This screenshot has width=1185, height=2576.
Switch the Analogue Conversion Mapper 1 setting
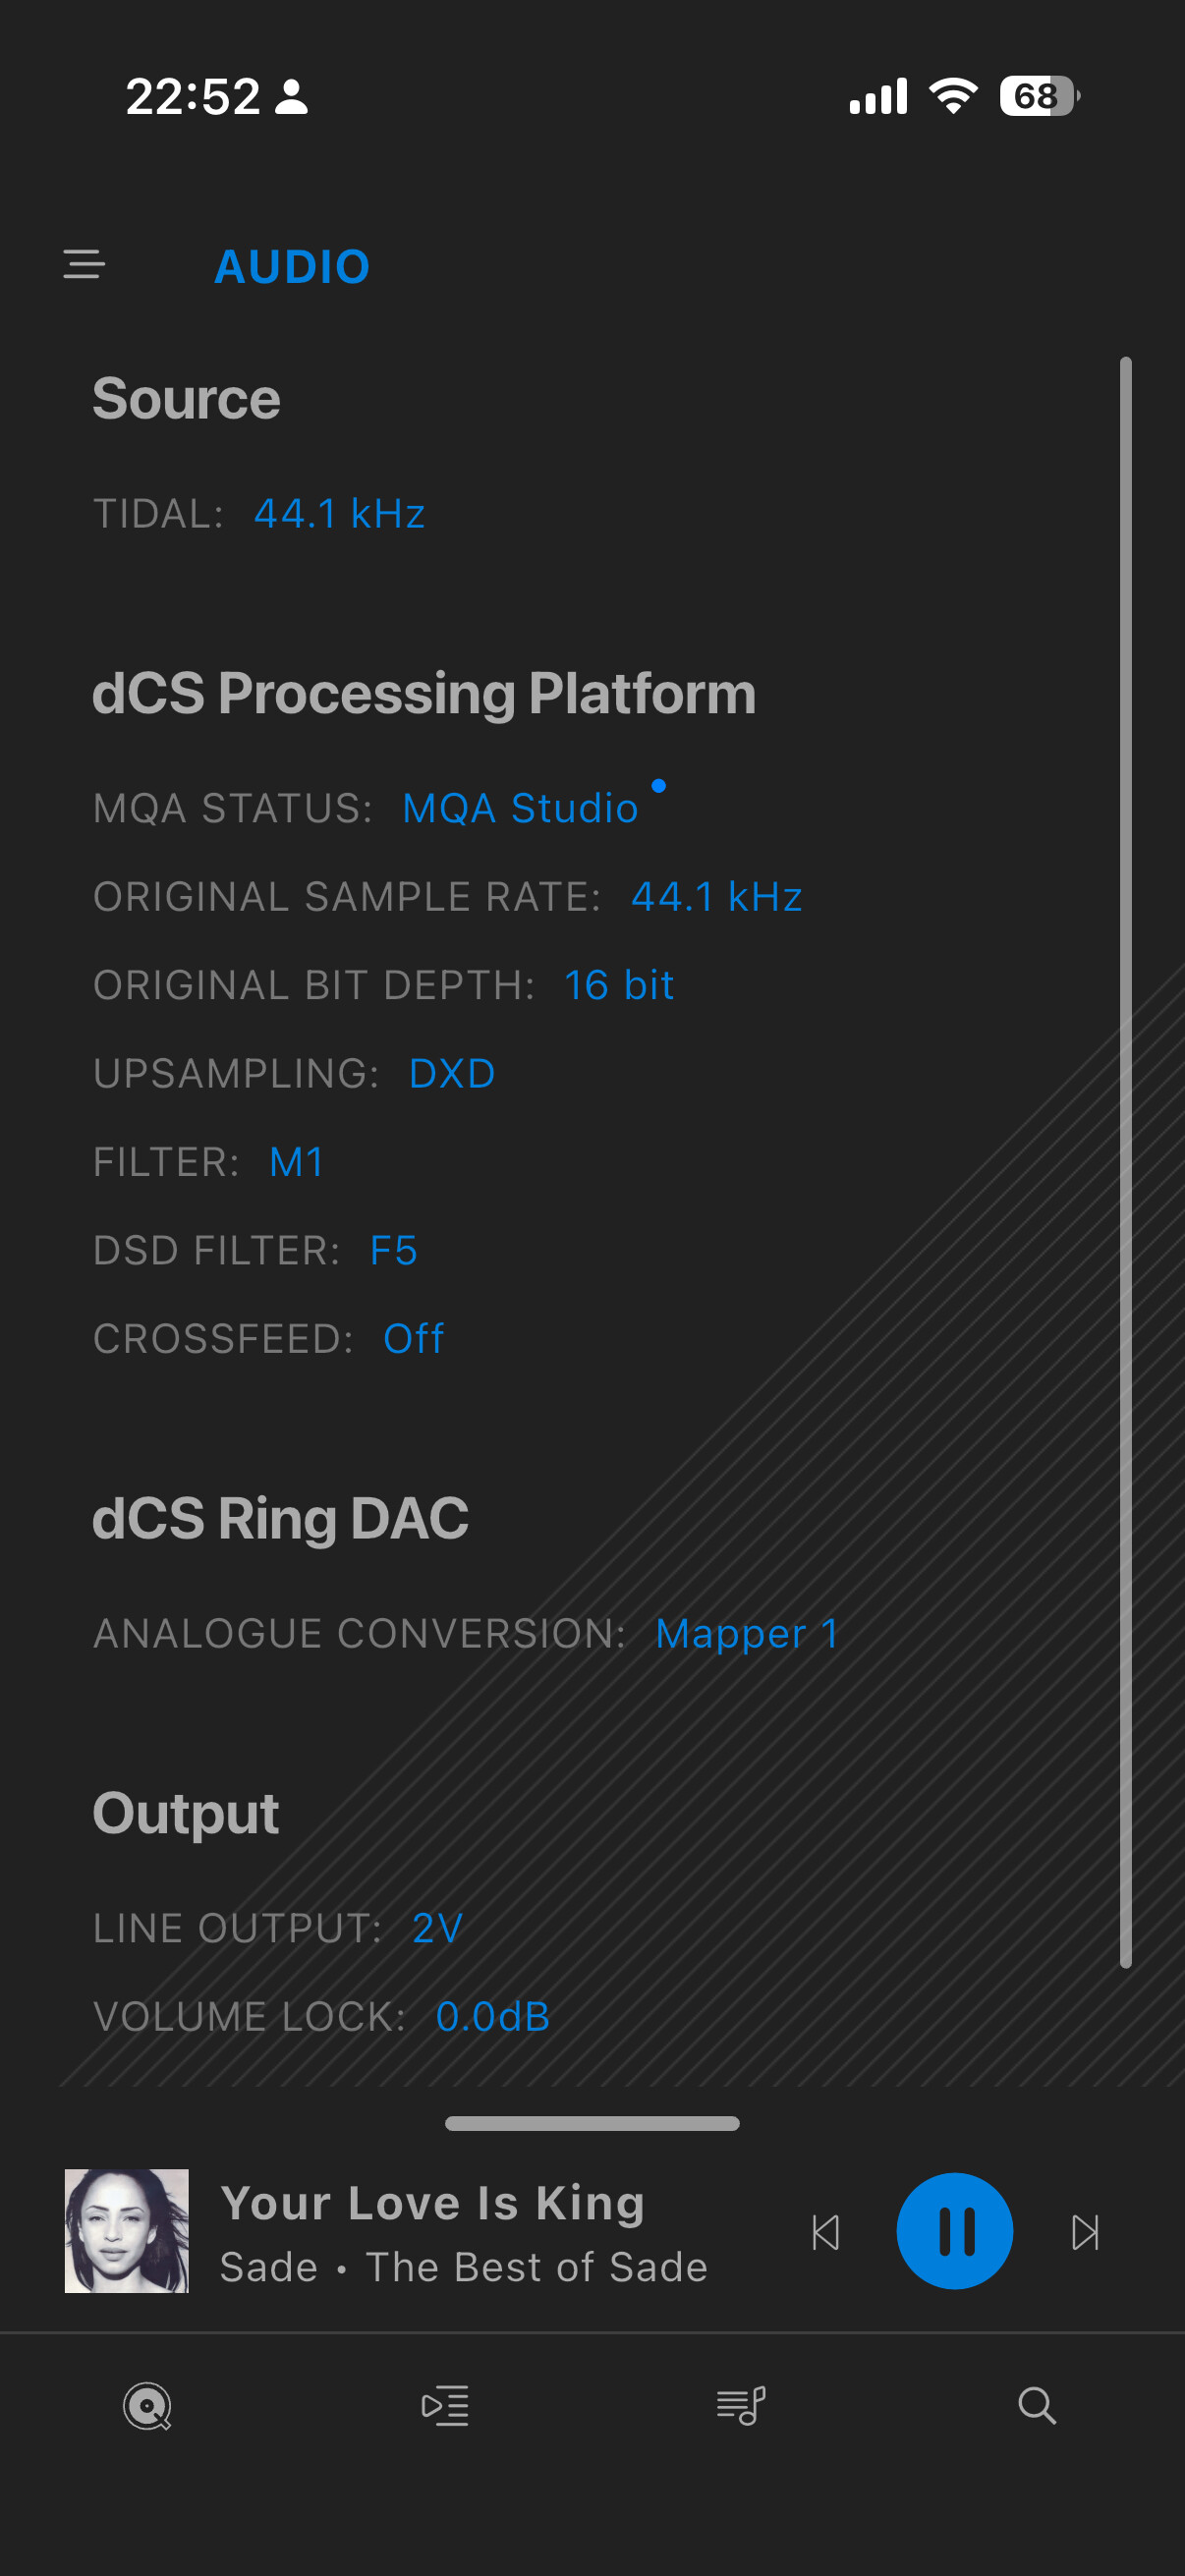[x=747, y=1634]
